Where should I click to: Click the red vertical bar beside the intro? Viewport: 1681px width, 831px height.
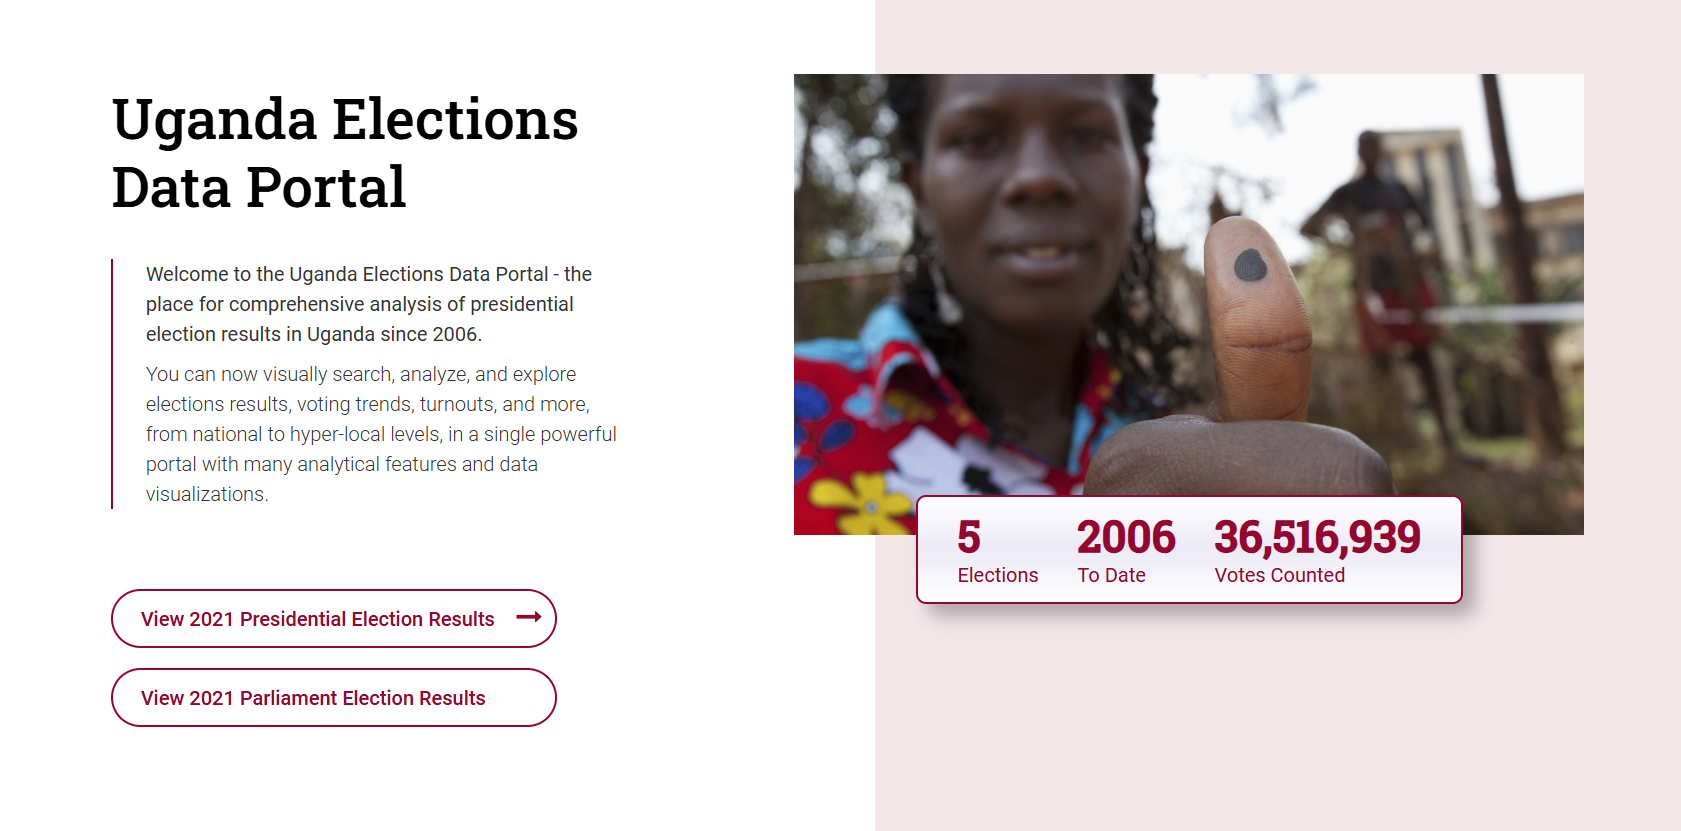pos(112,384)
